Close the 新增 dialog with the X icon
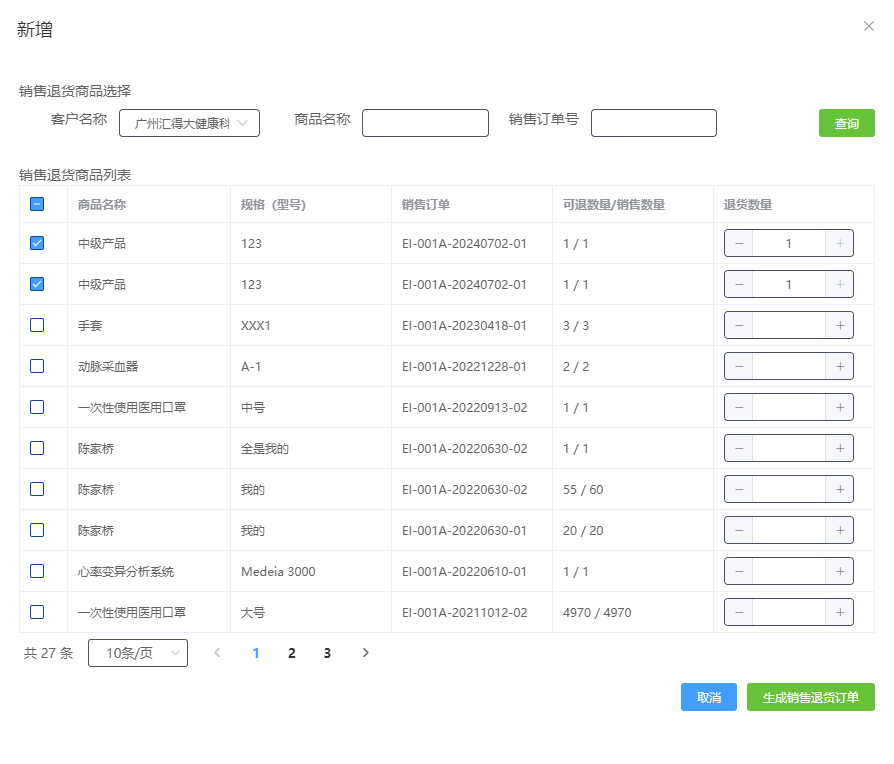894x764 pixels. 868,26
